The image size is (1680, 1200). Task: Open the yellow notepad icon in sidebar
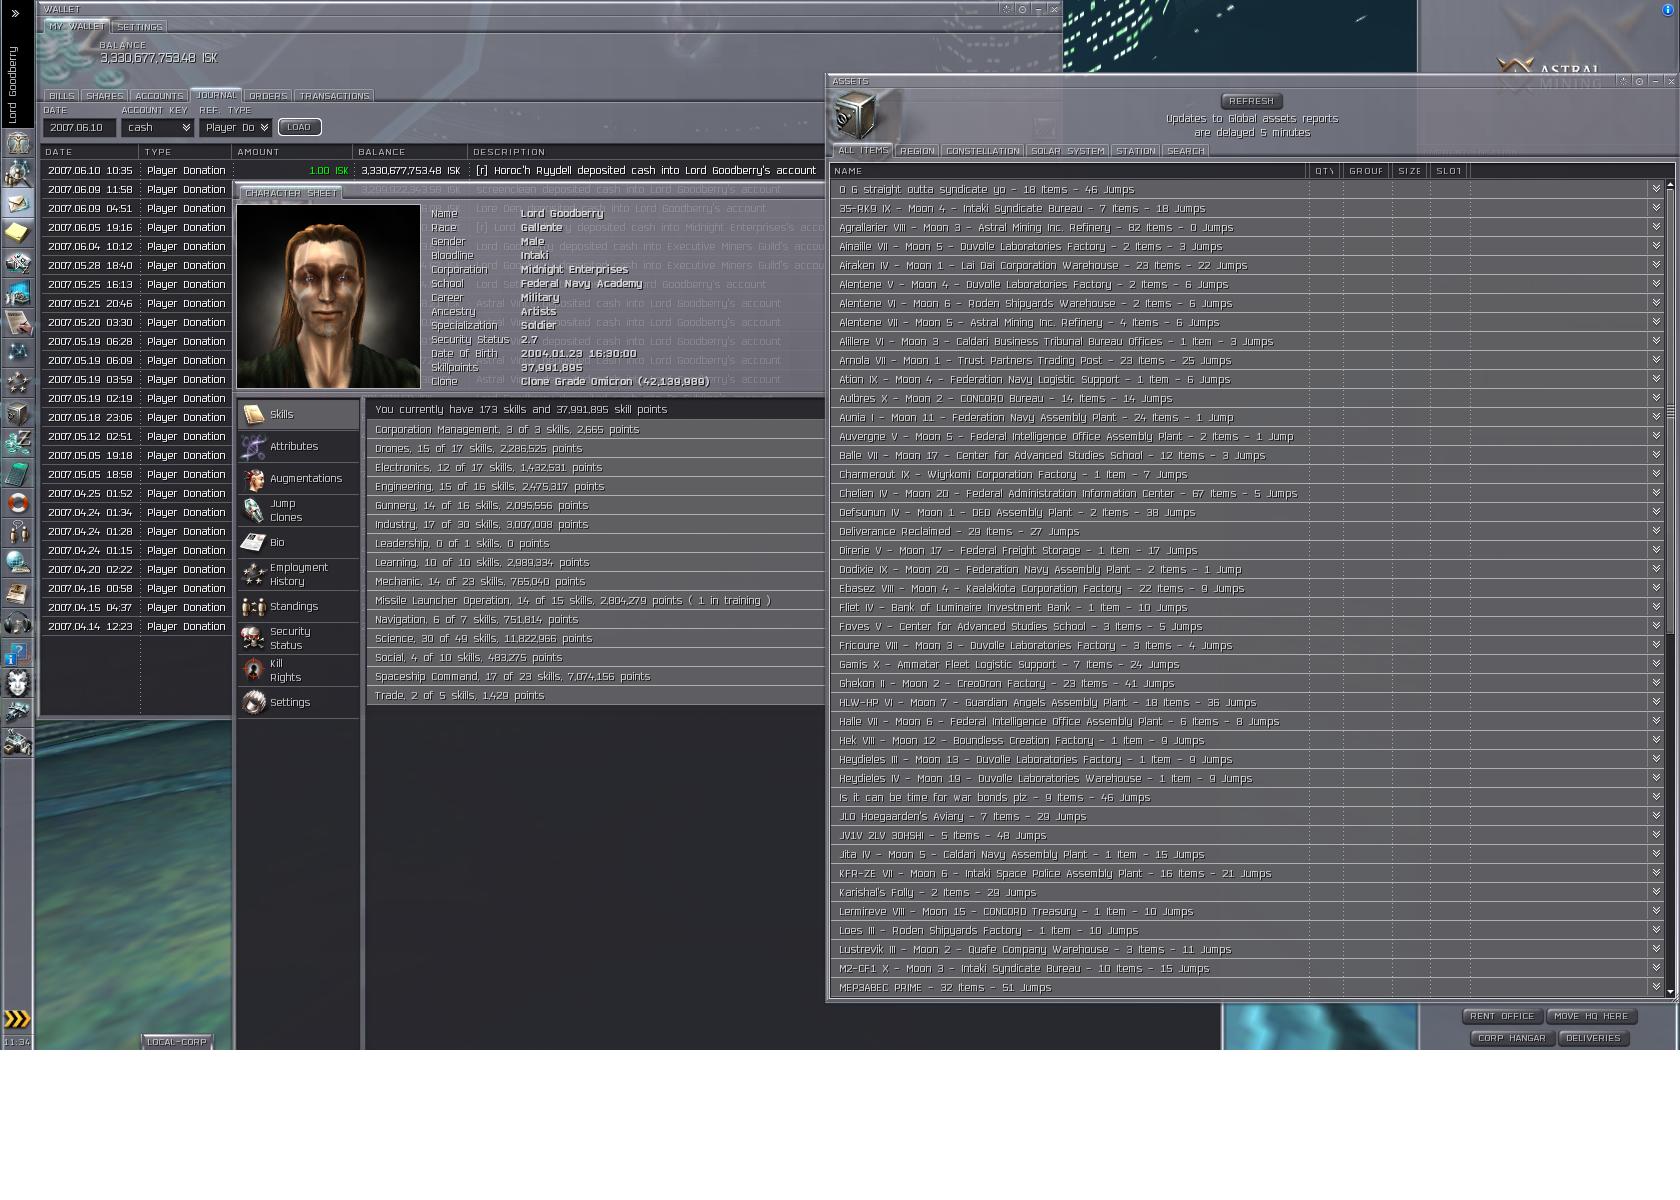pyautogui.click(x=18, y=232)
